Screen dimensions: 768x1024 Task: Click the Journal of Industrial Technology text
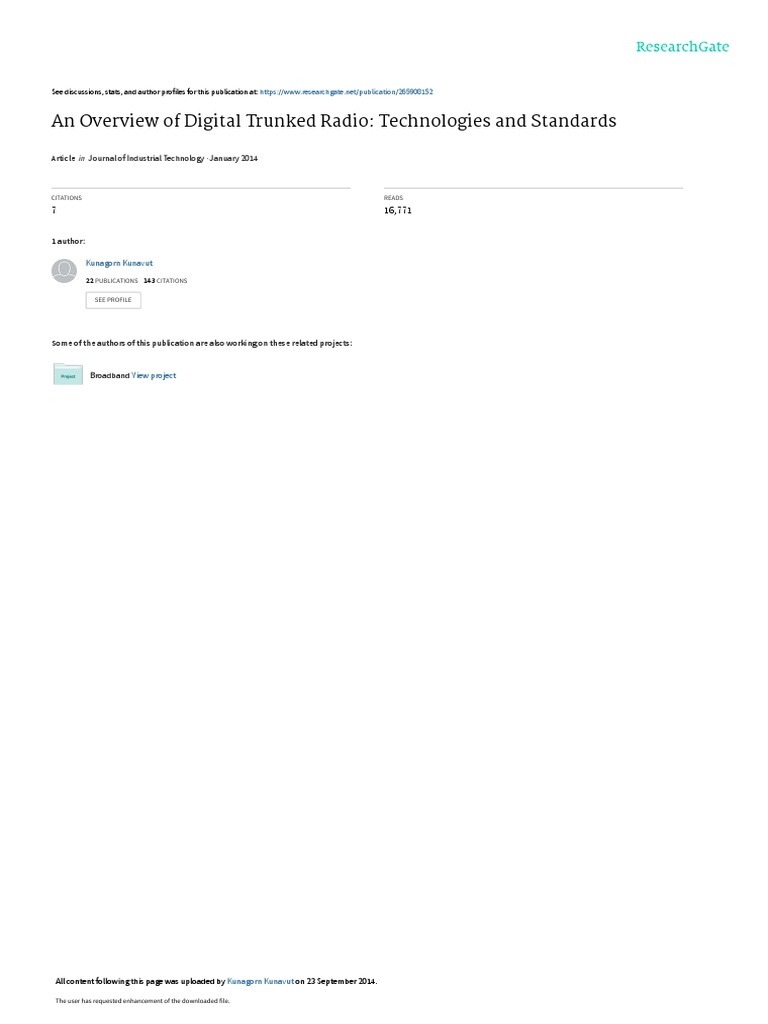(x=146, y=158)
